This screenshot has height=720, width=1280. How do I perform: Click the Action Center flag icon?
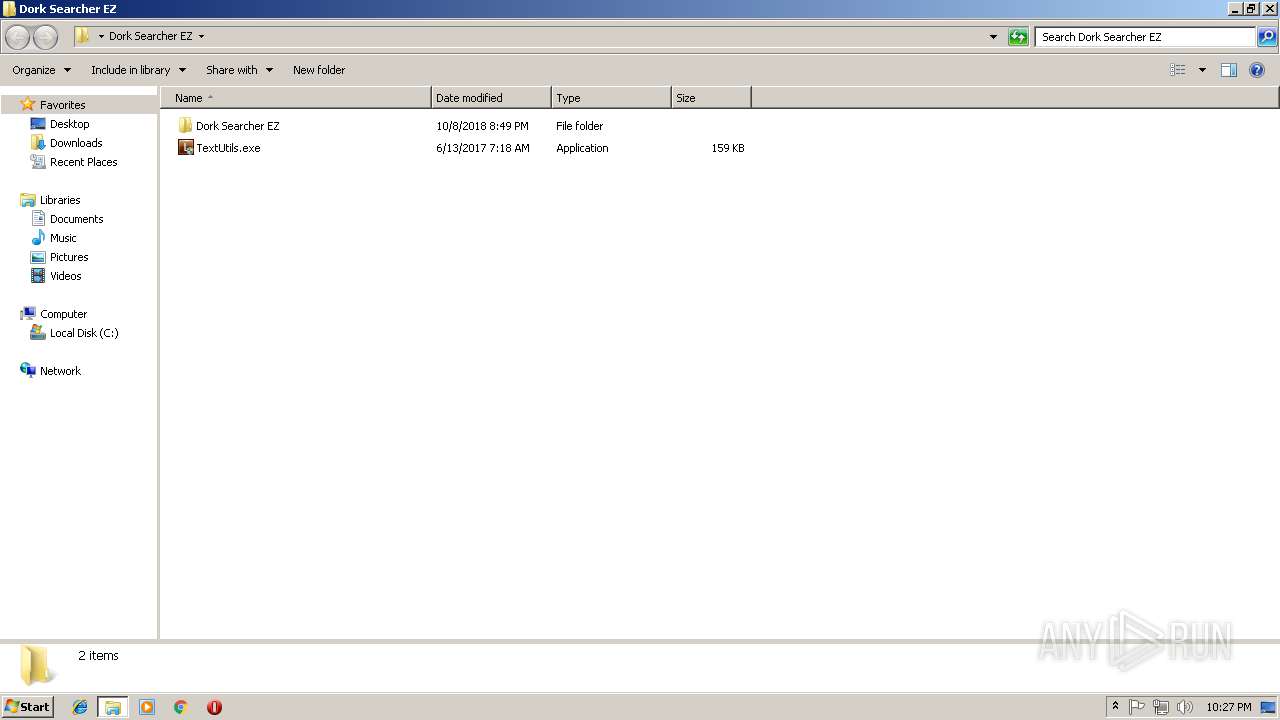pyautogui.click(x=1137, y=707)
